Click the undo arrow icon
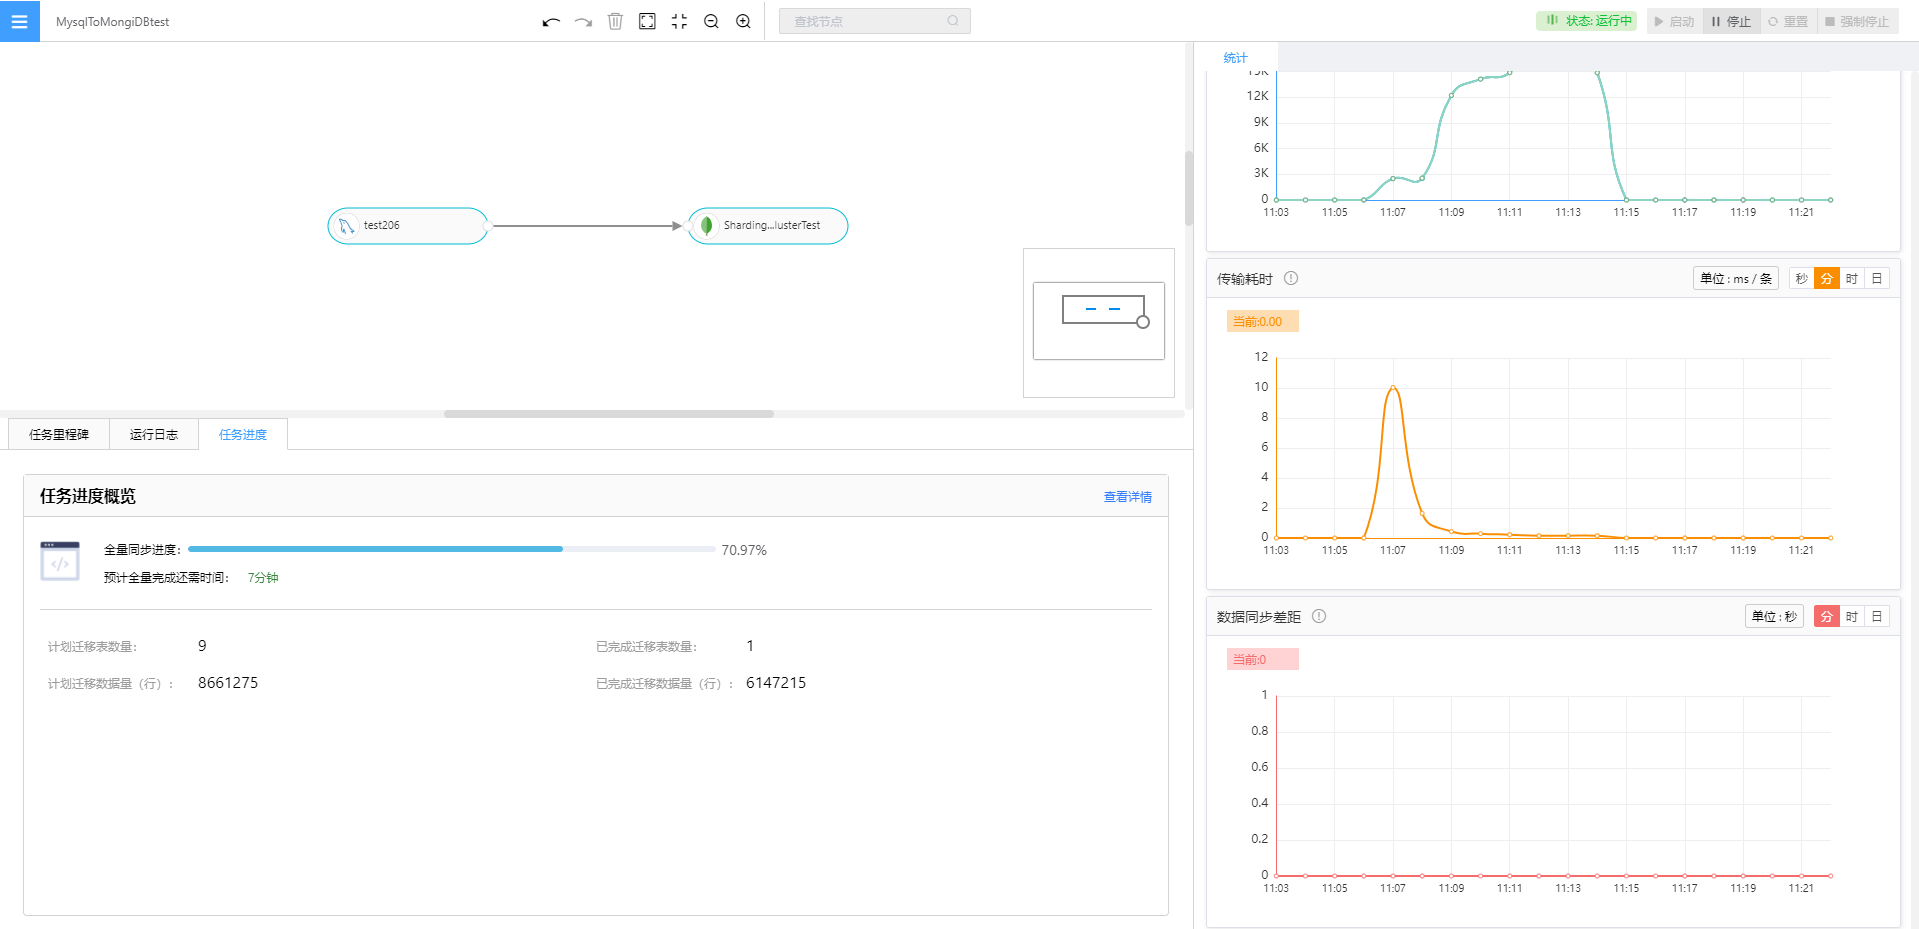The image size is (1919, 929). tap(551, 21)
